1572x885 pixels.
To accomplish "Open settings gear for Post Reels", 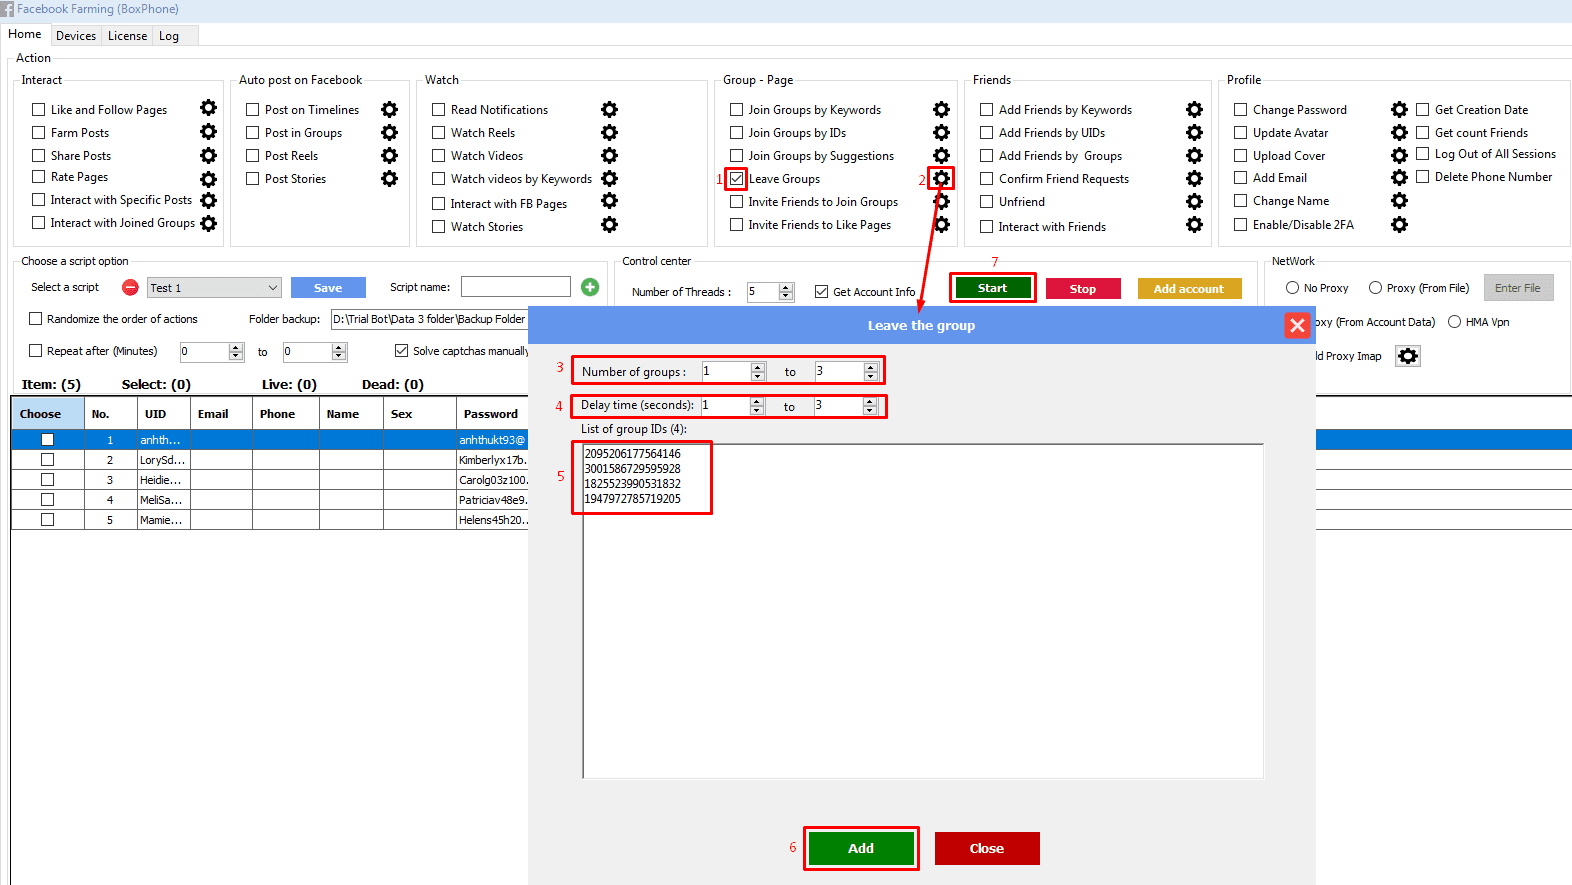I will (389, 155).
